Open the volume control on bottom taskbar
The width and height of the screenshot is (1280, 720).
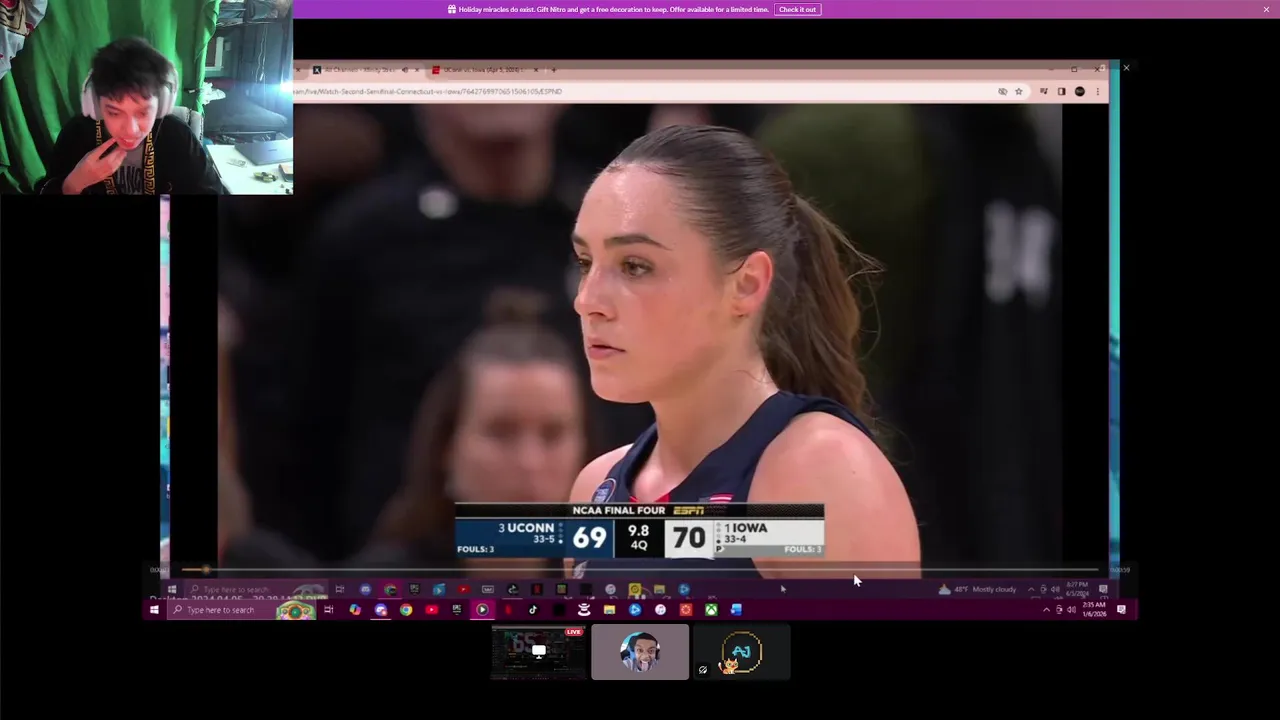[x=1071, y=610]
